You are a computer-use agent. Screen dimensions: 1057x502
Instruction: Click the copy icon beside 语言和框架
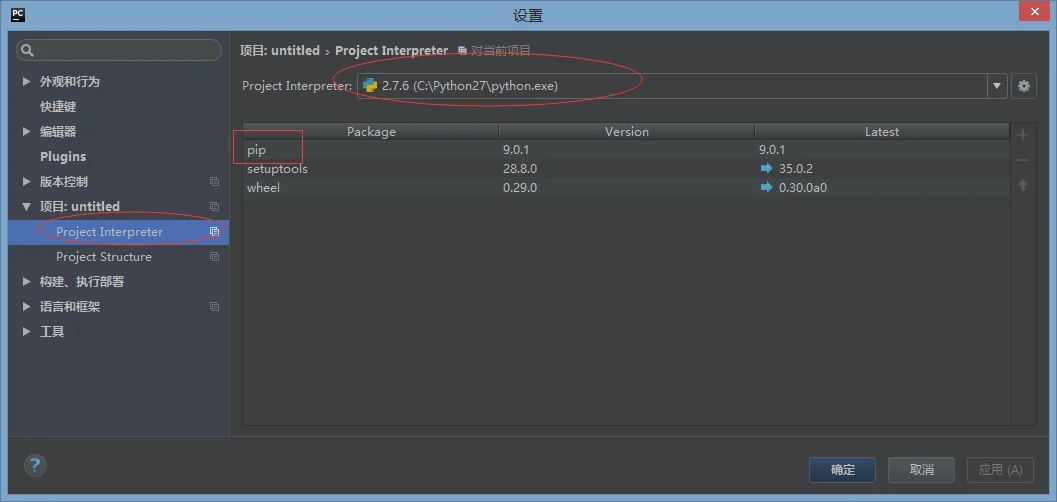(214, 307)
